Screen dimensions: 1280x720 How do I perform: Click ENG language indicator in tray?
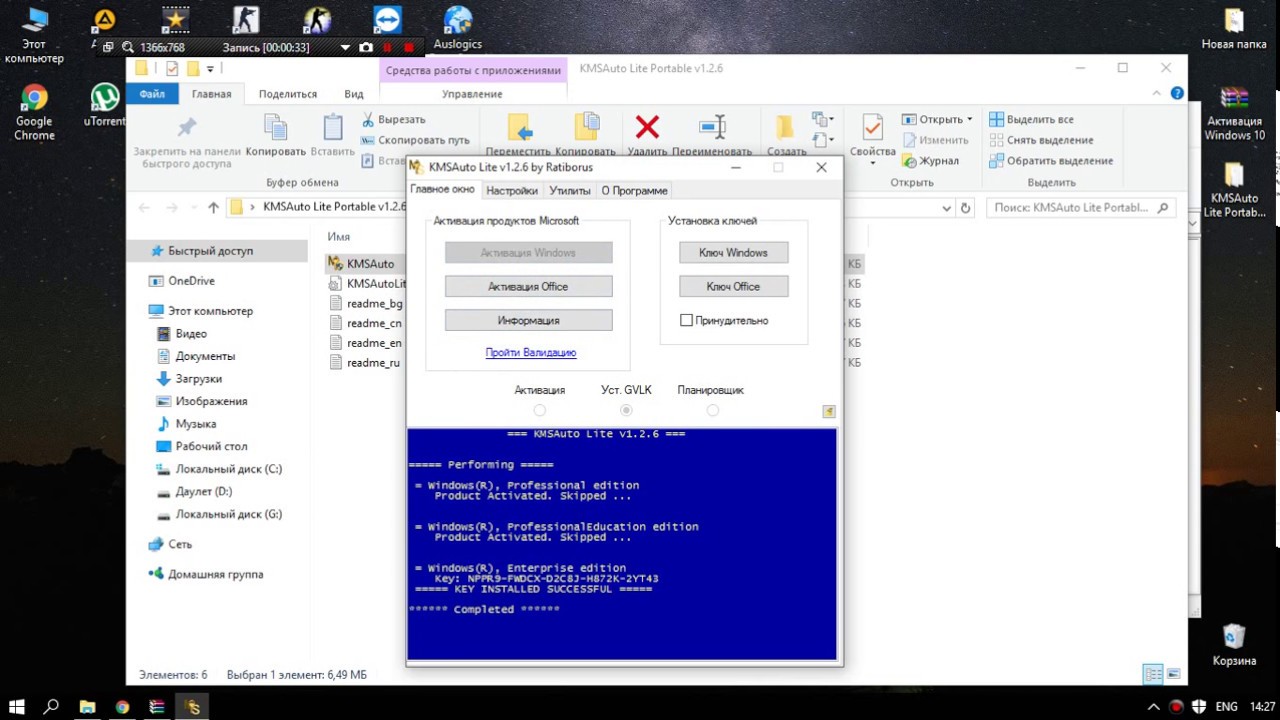point(1226,707)
